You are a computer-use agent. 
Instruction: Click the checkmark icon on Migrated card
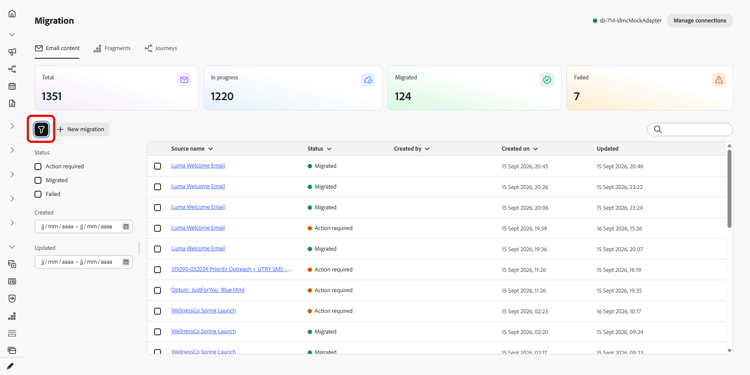coord(547,80)
